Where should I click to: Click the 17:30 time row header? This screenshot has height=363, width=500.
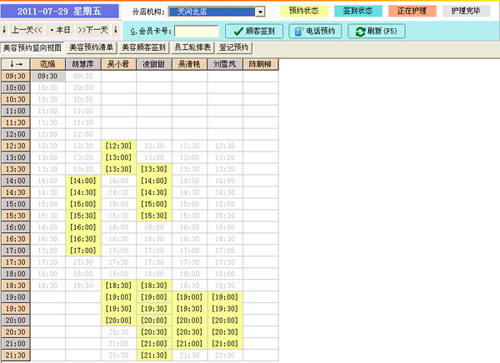click(16, 262)
